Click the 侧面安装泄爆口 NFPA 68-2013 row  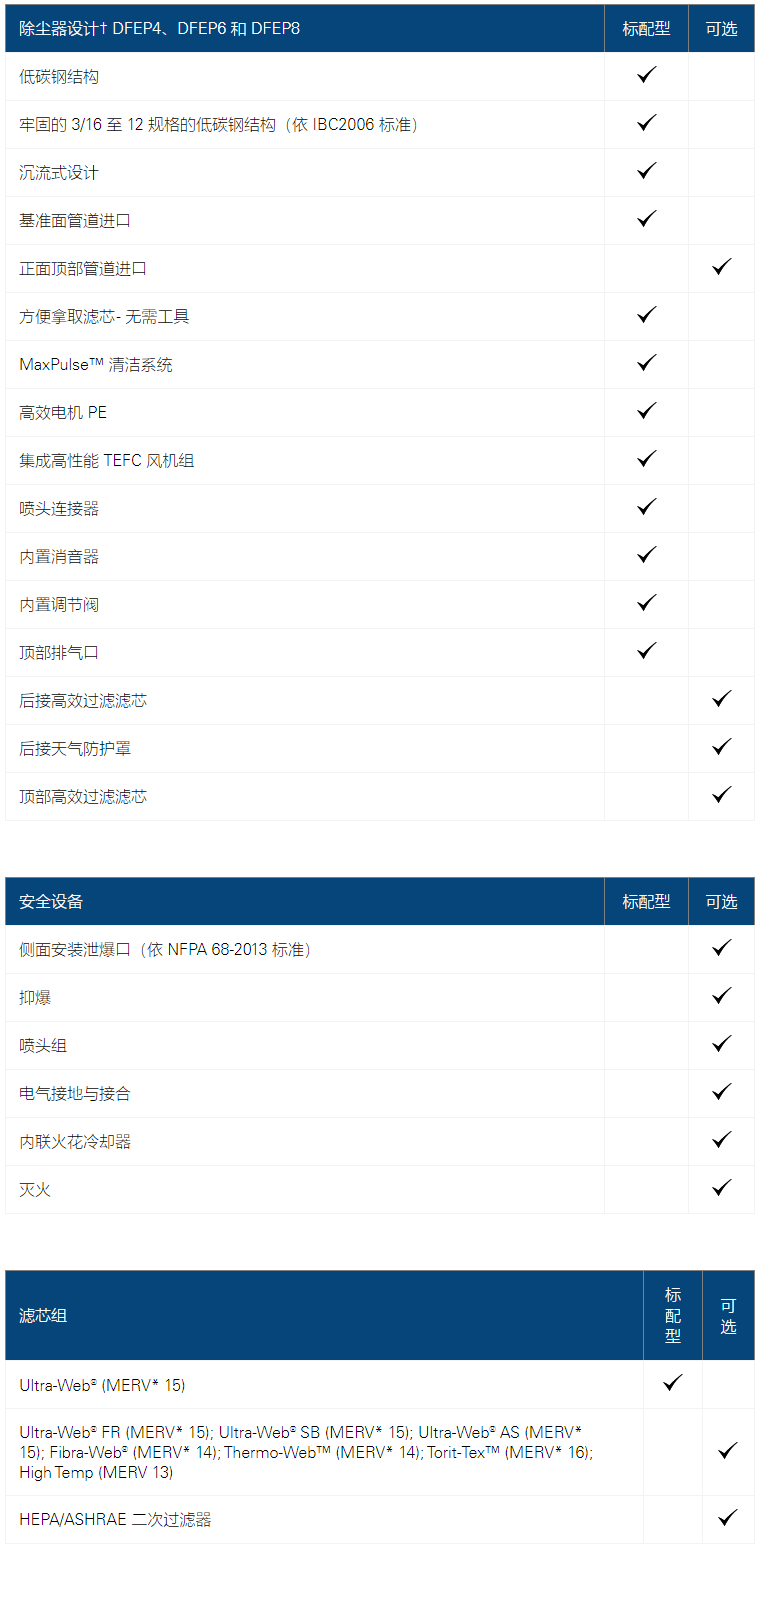click(380, 950)
